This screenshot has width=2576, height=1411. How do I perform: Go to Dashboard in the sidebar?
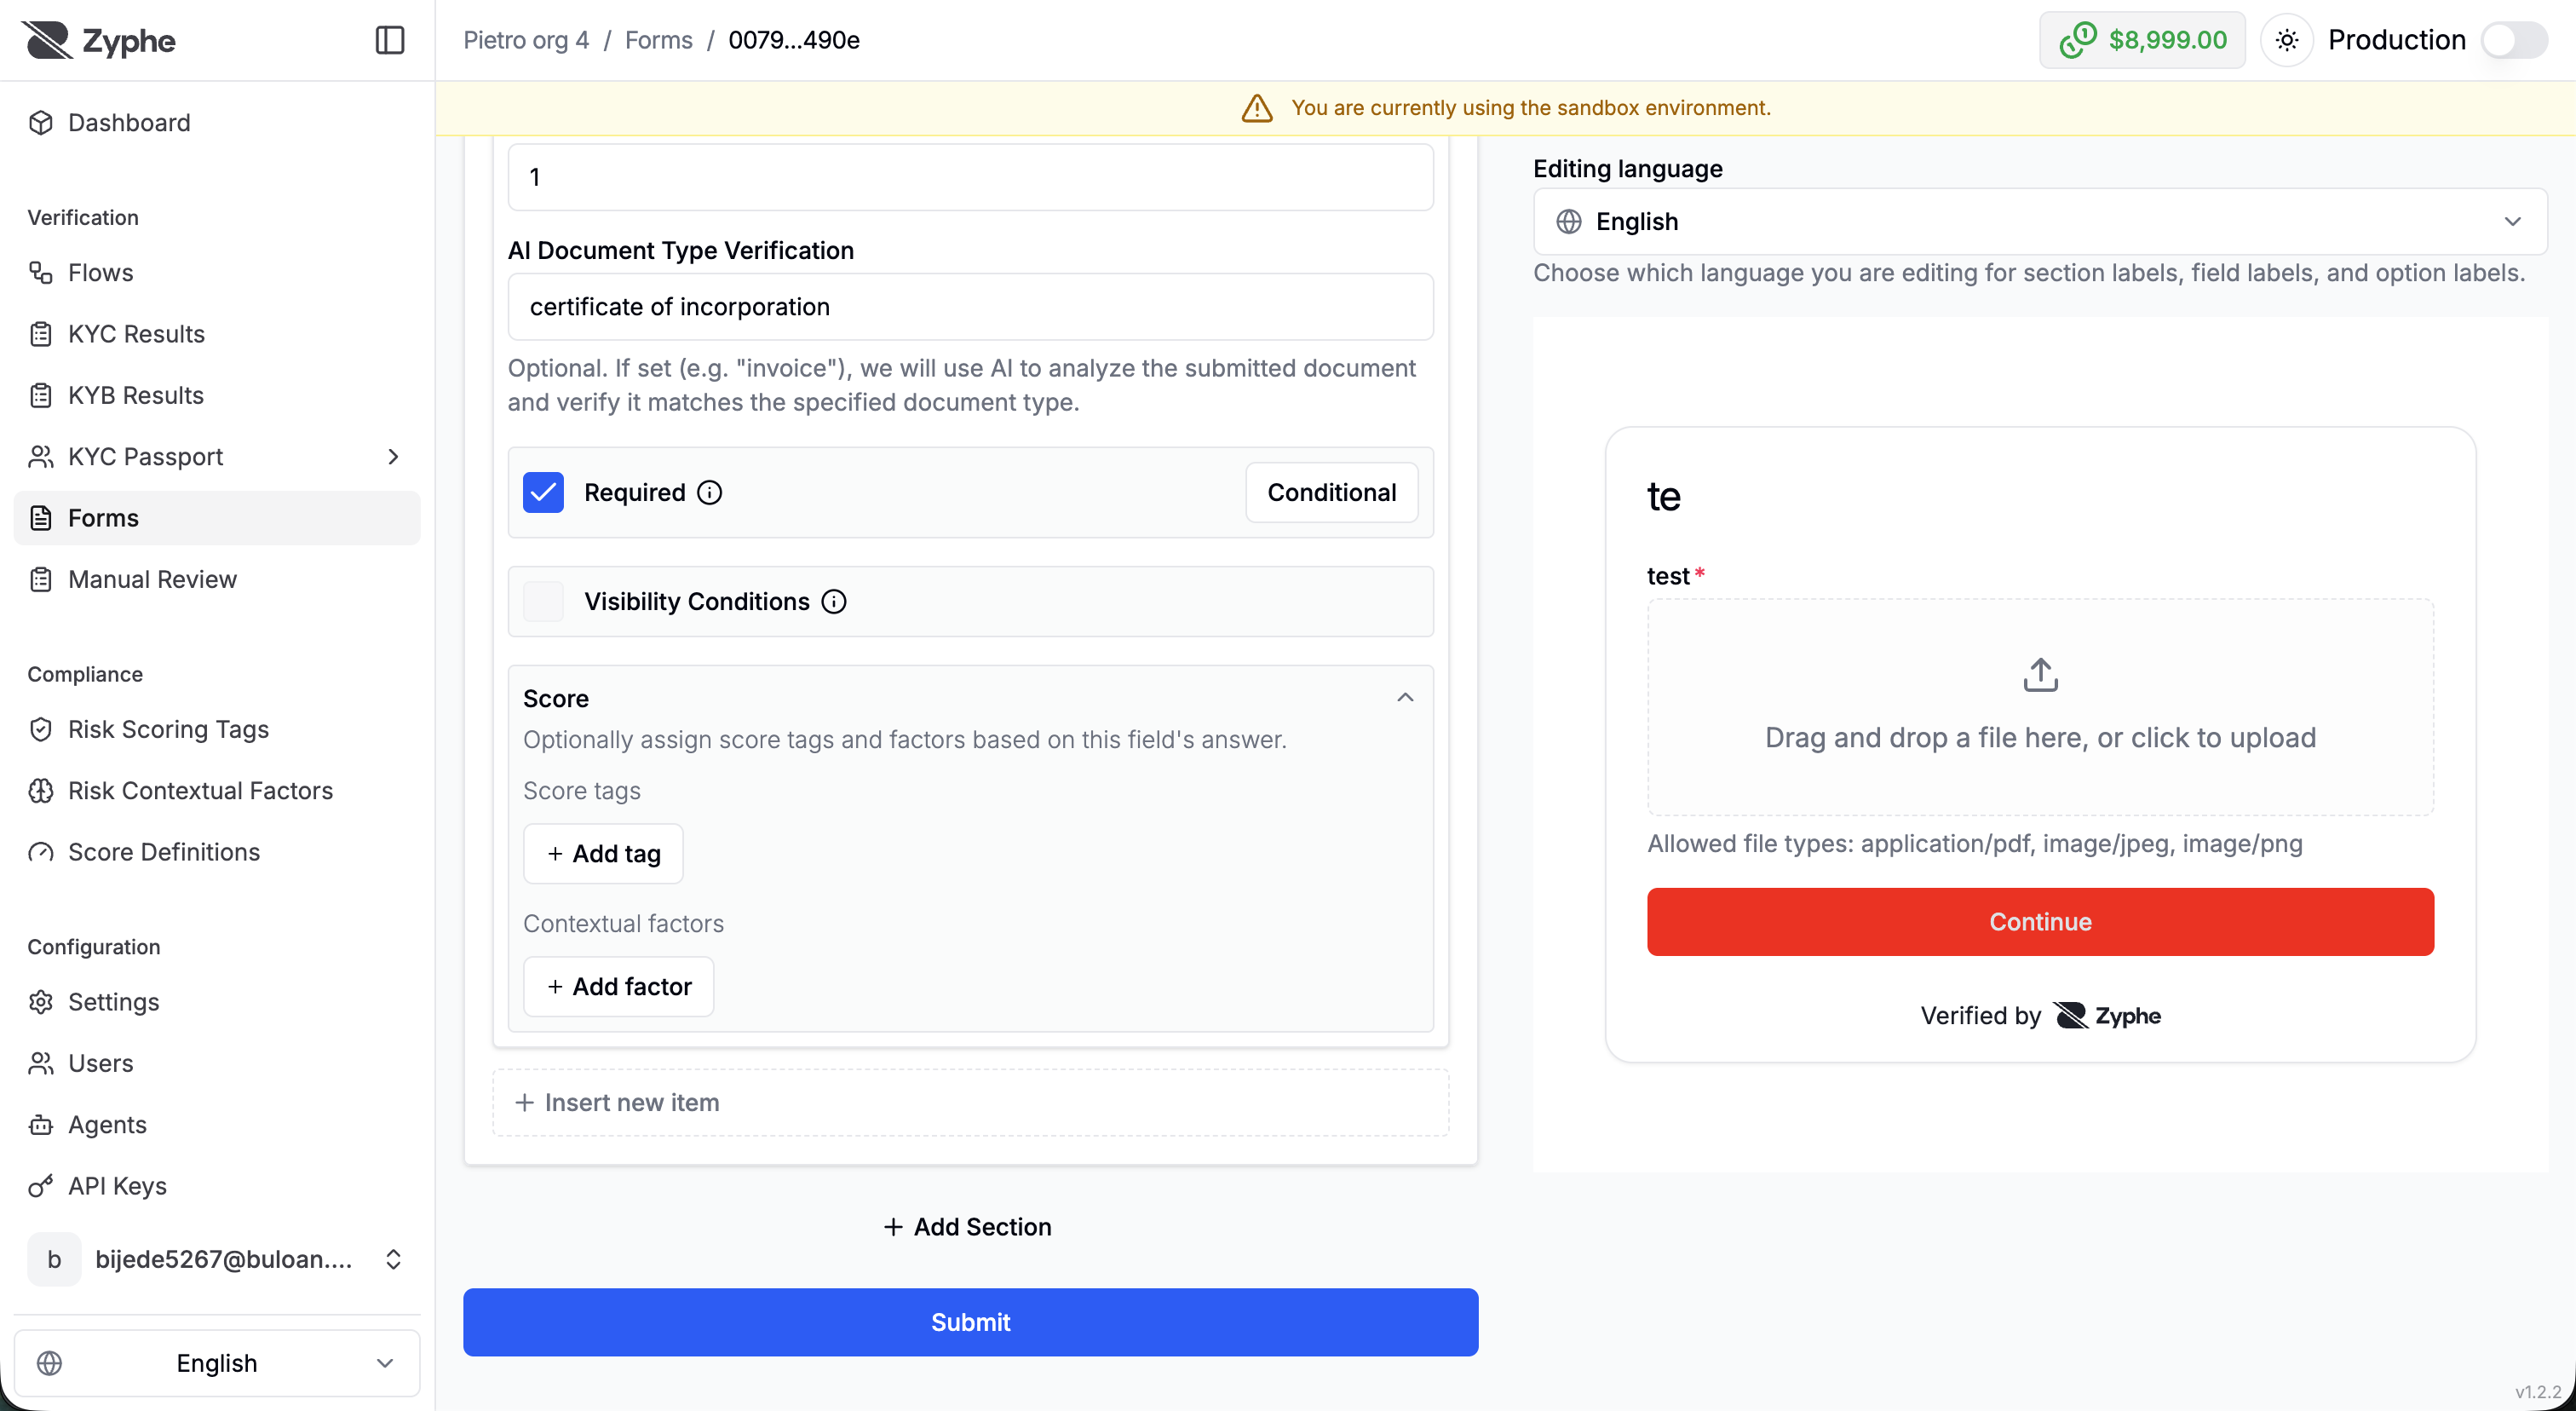pyautogui.click(x=217, y=122)
